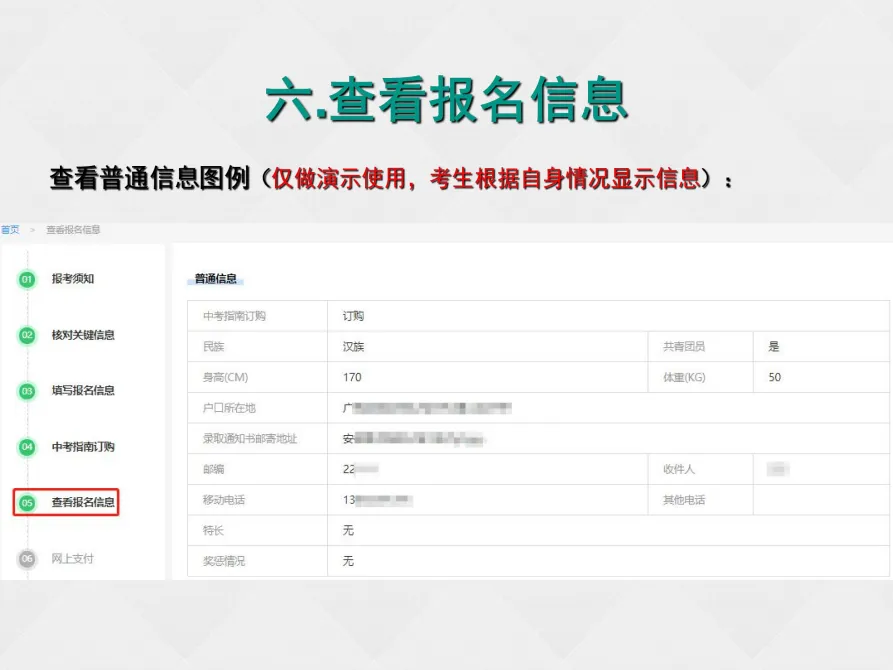Screen dimensions: 893x670
Task: Click step 04 green circle icon
Action: (27, 447)
